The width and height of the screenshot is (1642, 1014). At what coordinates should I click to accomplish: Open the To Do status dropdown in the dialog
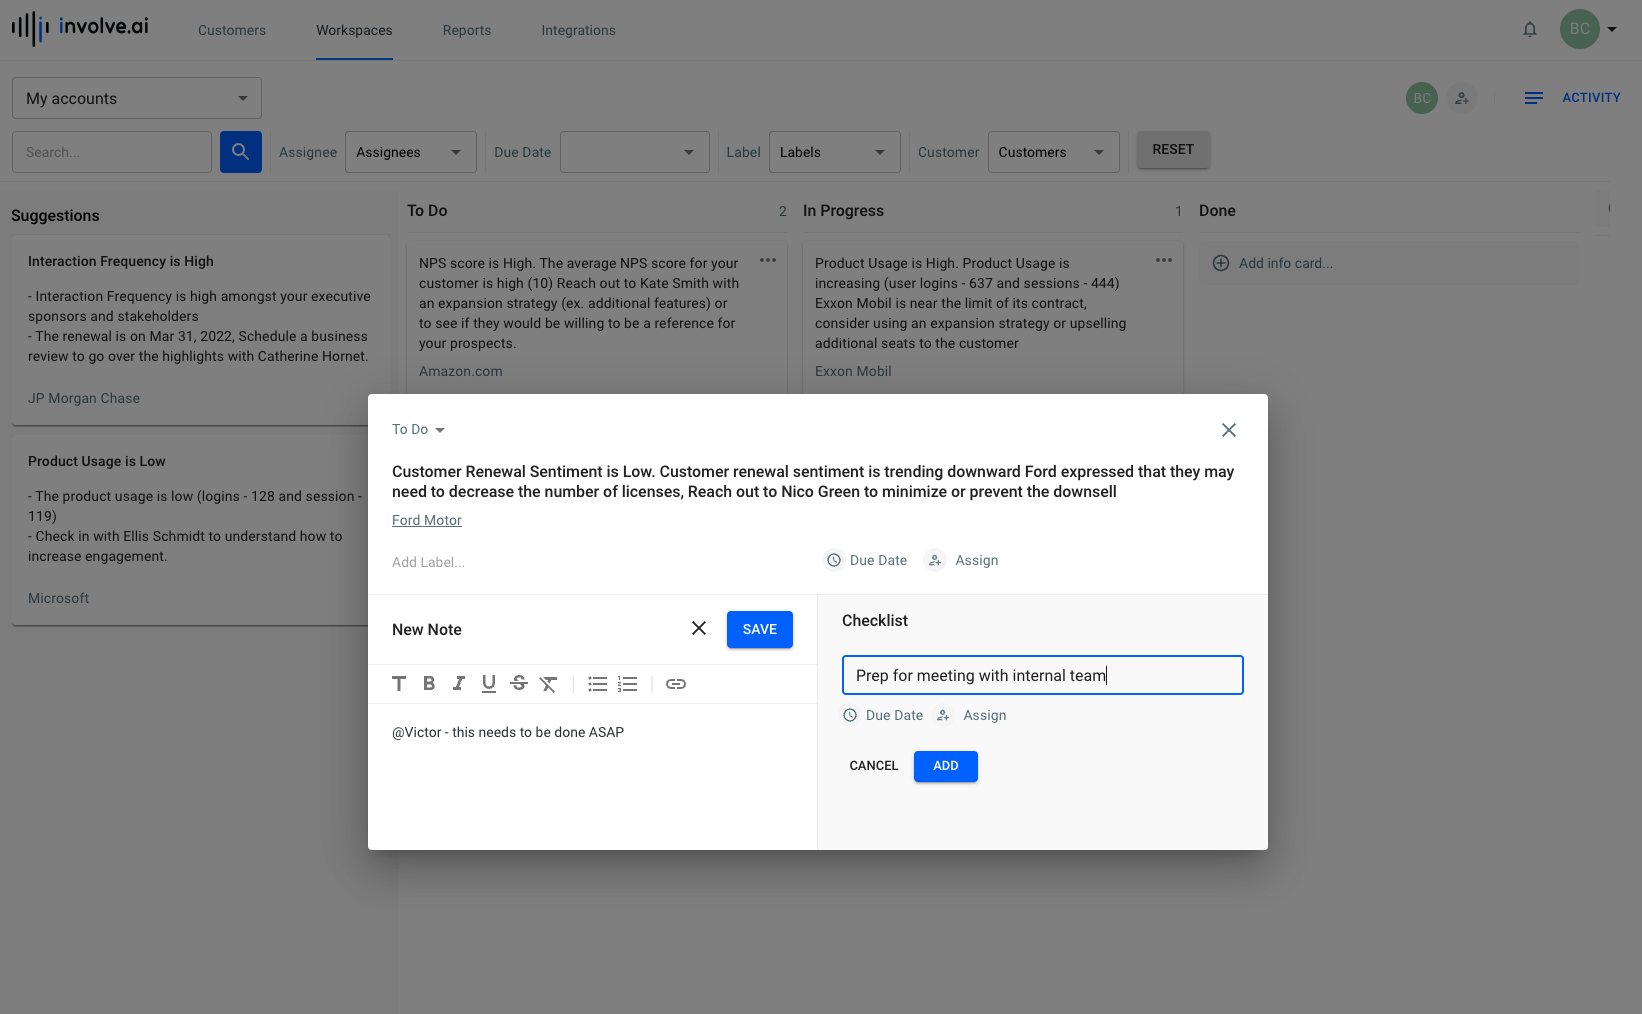418,429
